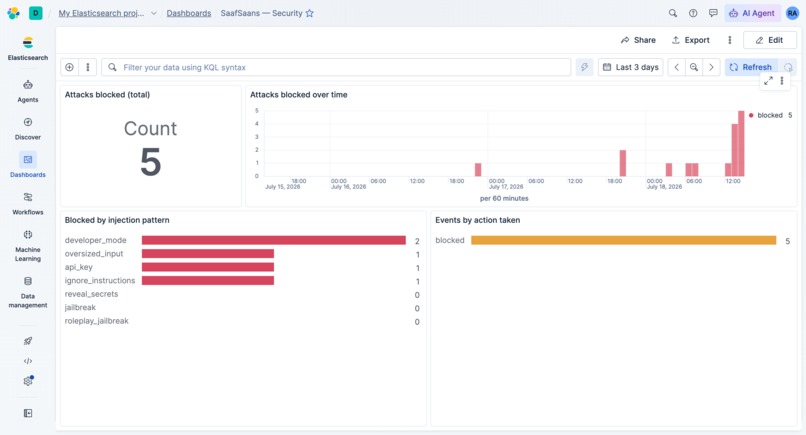Click the ignore_instructions bar
Viewport: 806px width, 435px height.
(208, 280)
